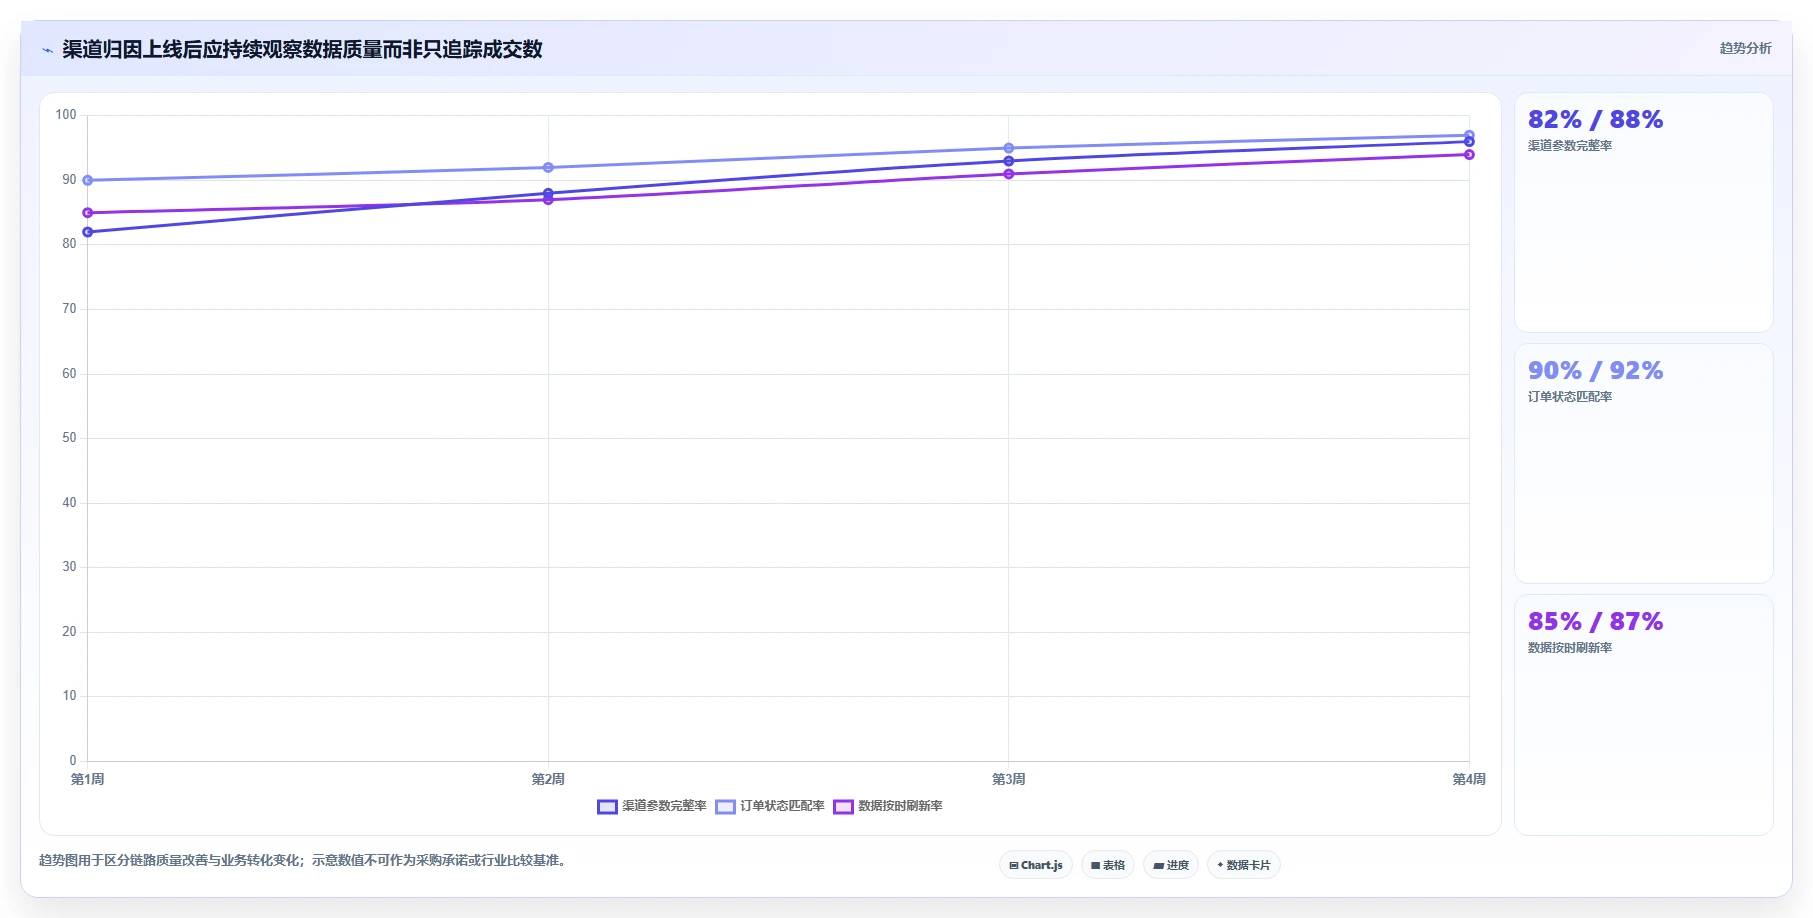Select the 进度 chip
1813x918 pixels.
(1171, 865)
